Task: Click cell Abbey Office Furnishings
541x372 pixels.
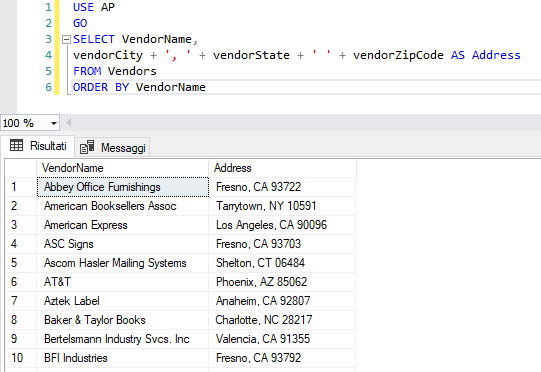Action: point(122,187)
